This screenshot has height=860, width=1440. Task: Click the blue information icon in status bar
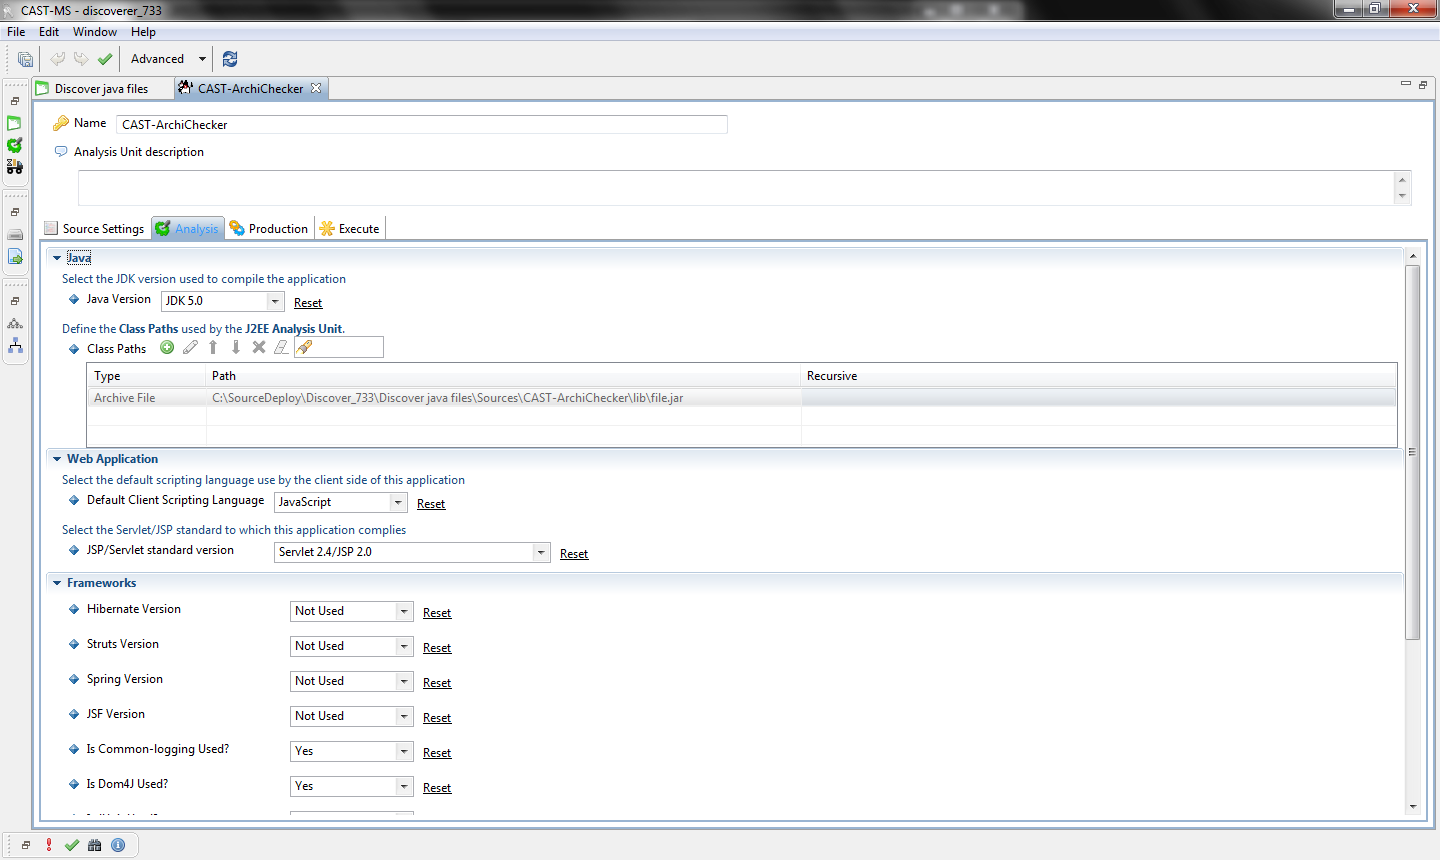point(118,845)
